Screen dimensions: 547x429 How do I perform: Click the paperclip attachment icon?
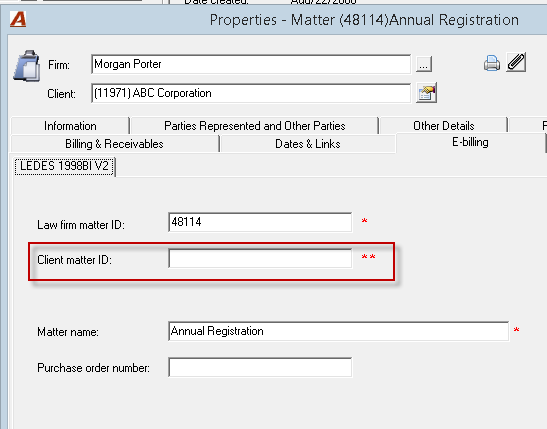pyautogui.click(x=516, y=62)
